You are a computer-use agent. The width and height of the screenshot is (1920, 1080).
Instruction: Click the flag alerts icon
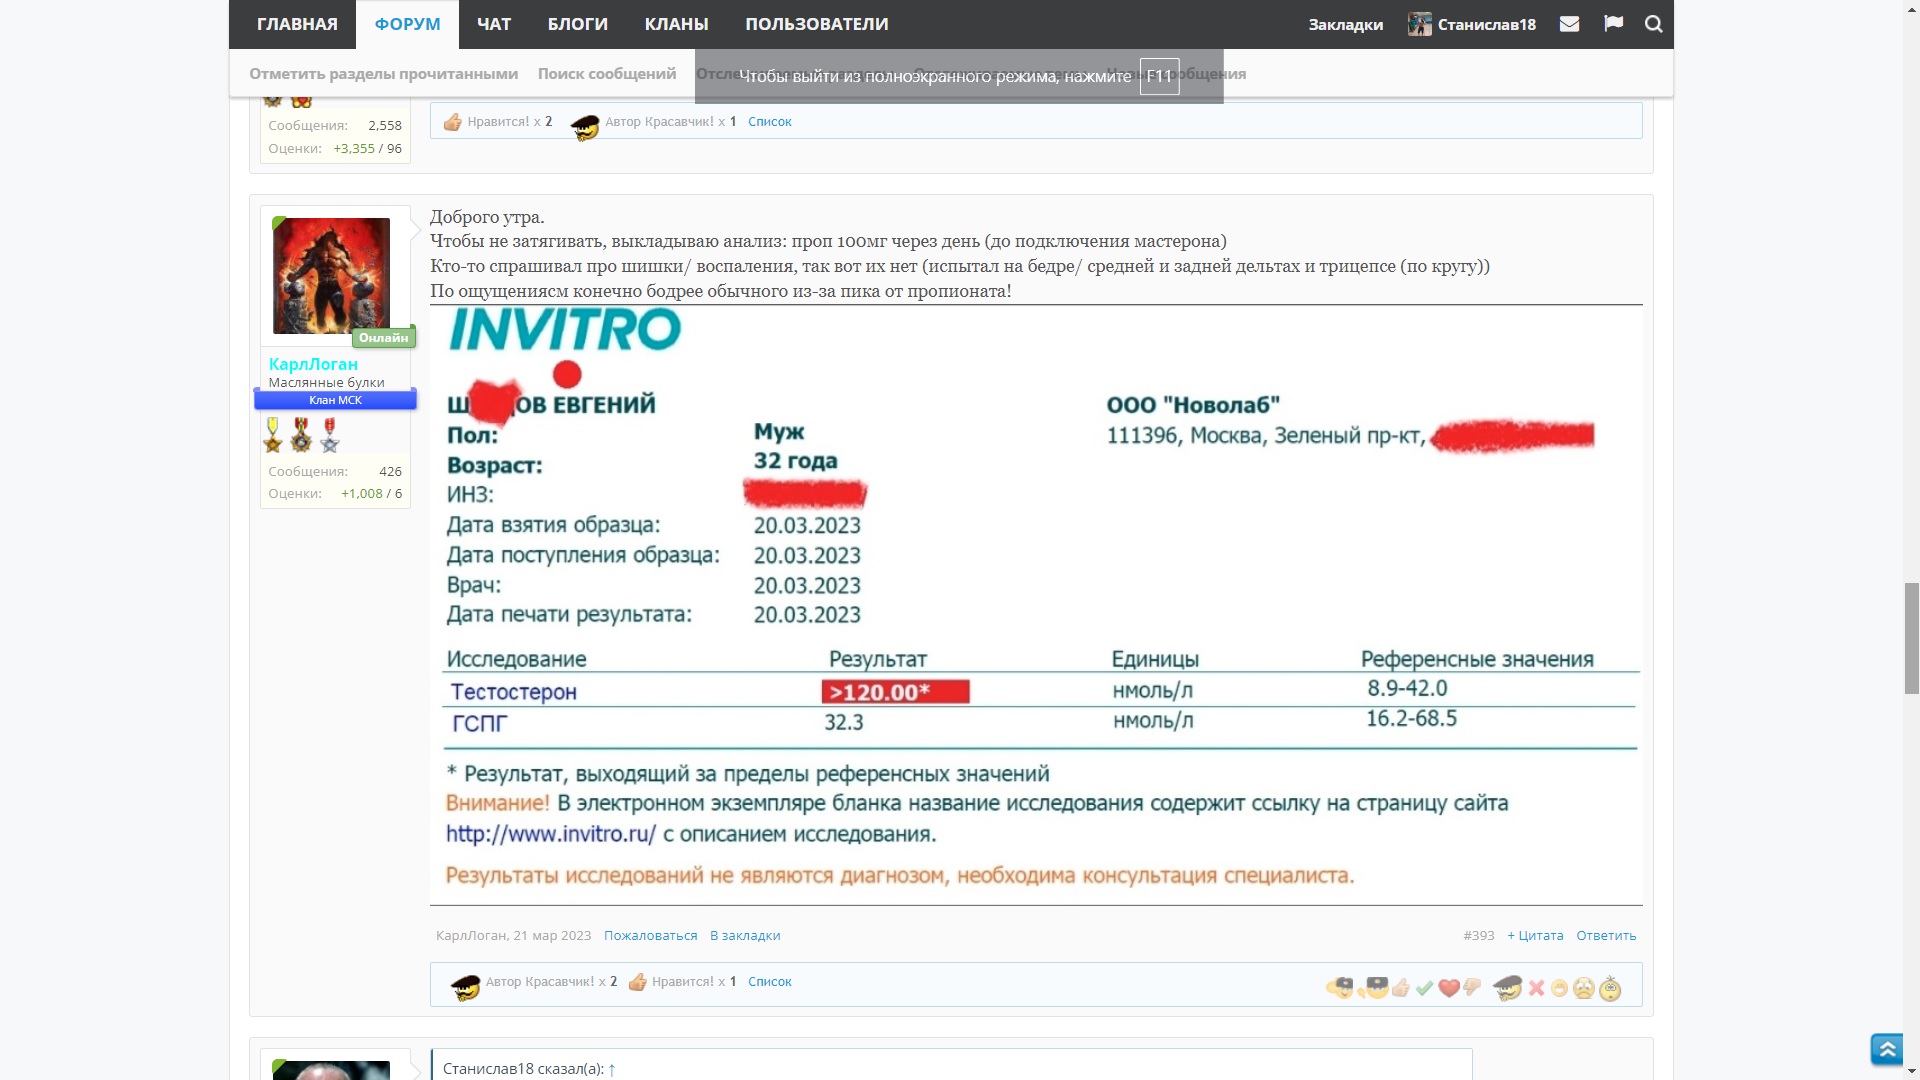tap(1613, 24)
